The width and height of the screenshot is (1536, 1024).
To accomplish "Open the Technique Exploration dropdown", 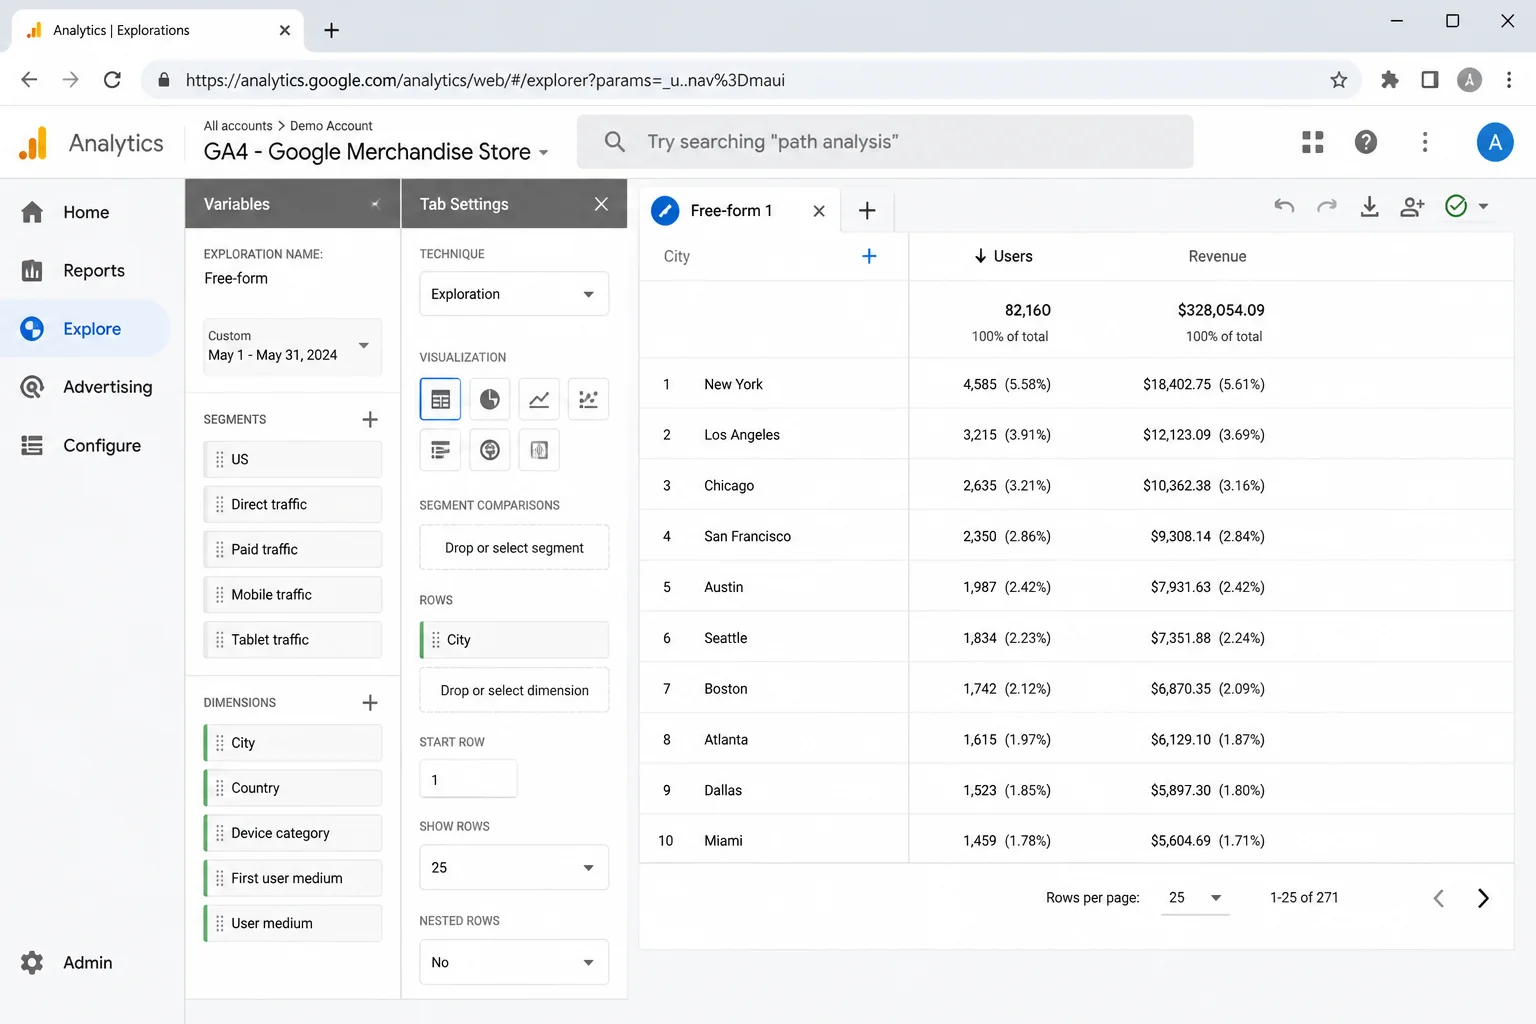I will coord(514,294).
